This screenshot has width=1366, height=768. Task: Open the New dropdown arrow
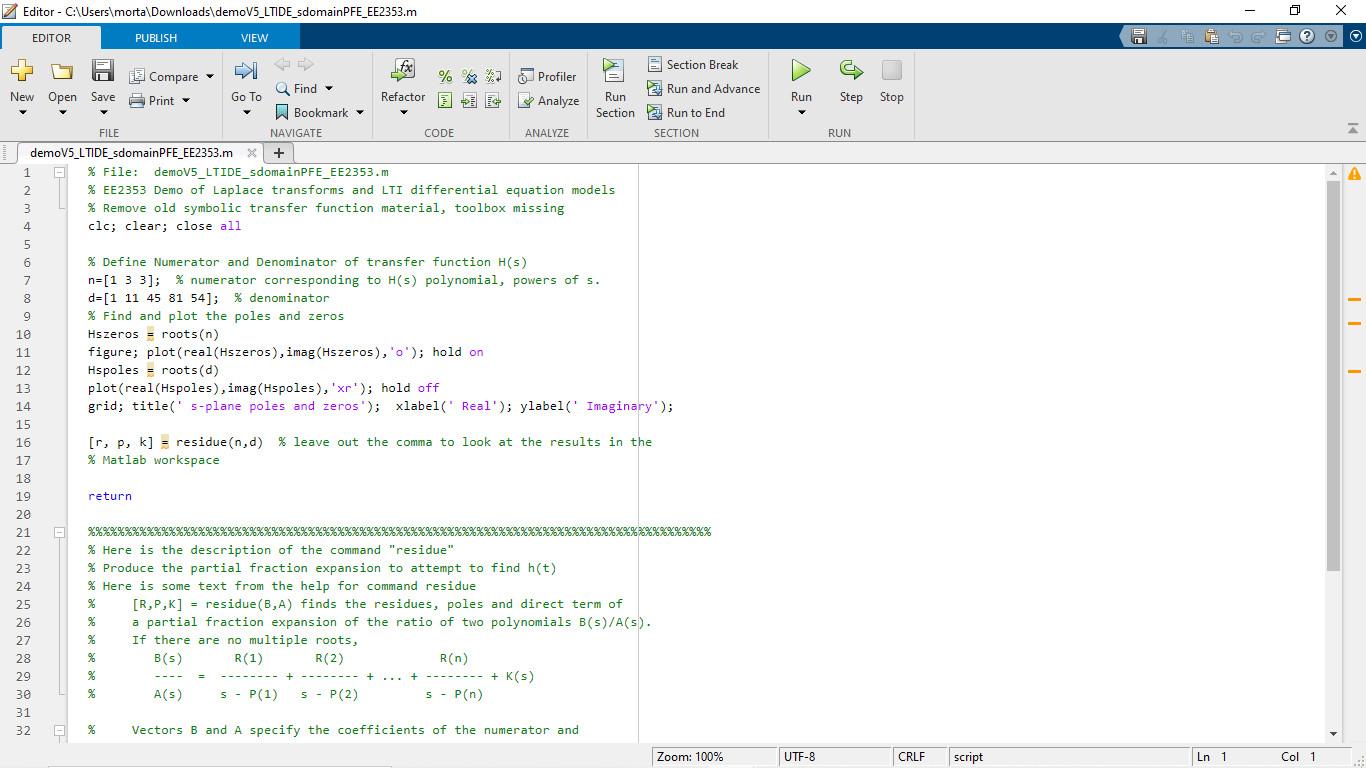[x=22, y=112]
